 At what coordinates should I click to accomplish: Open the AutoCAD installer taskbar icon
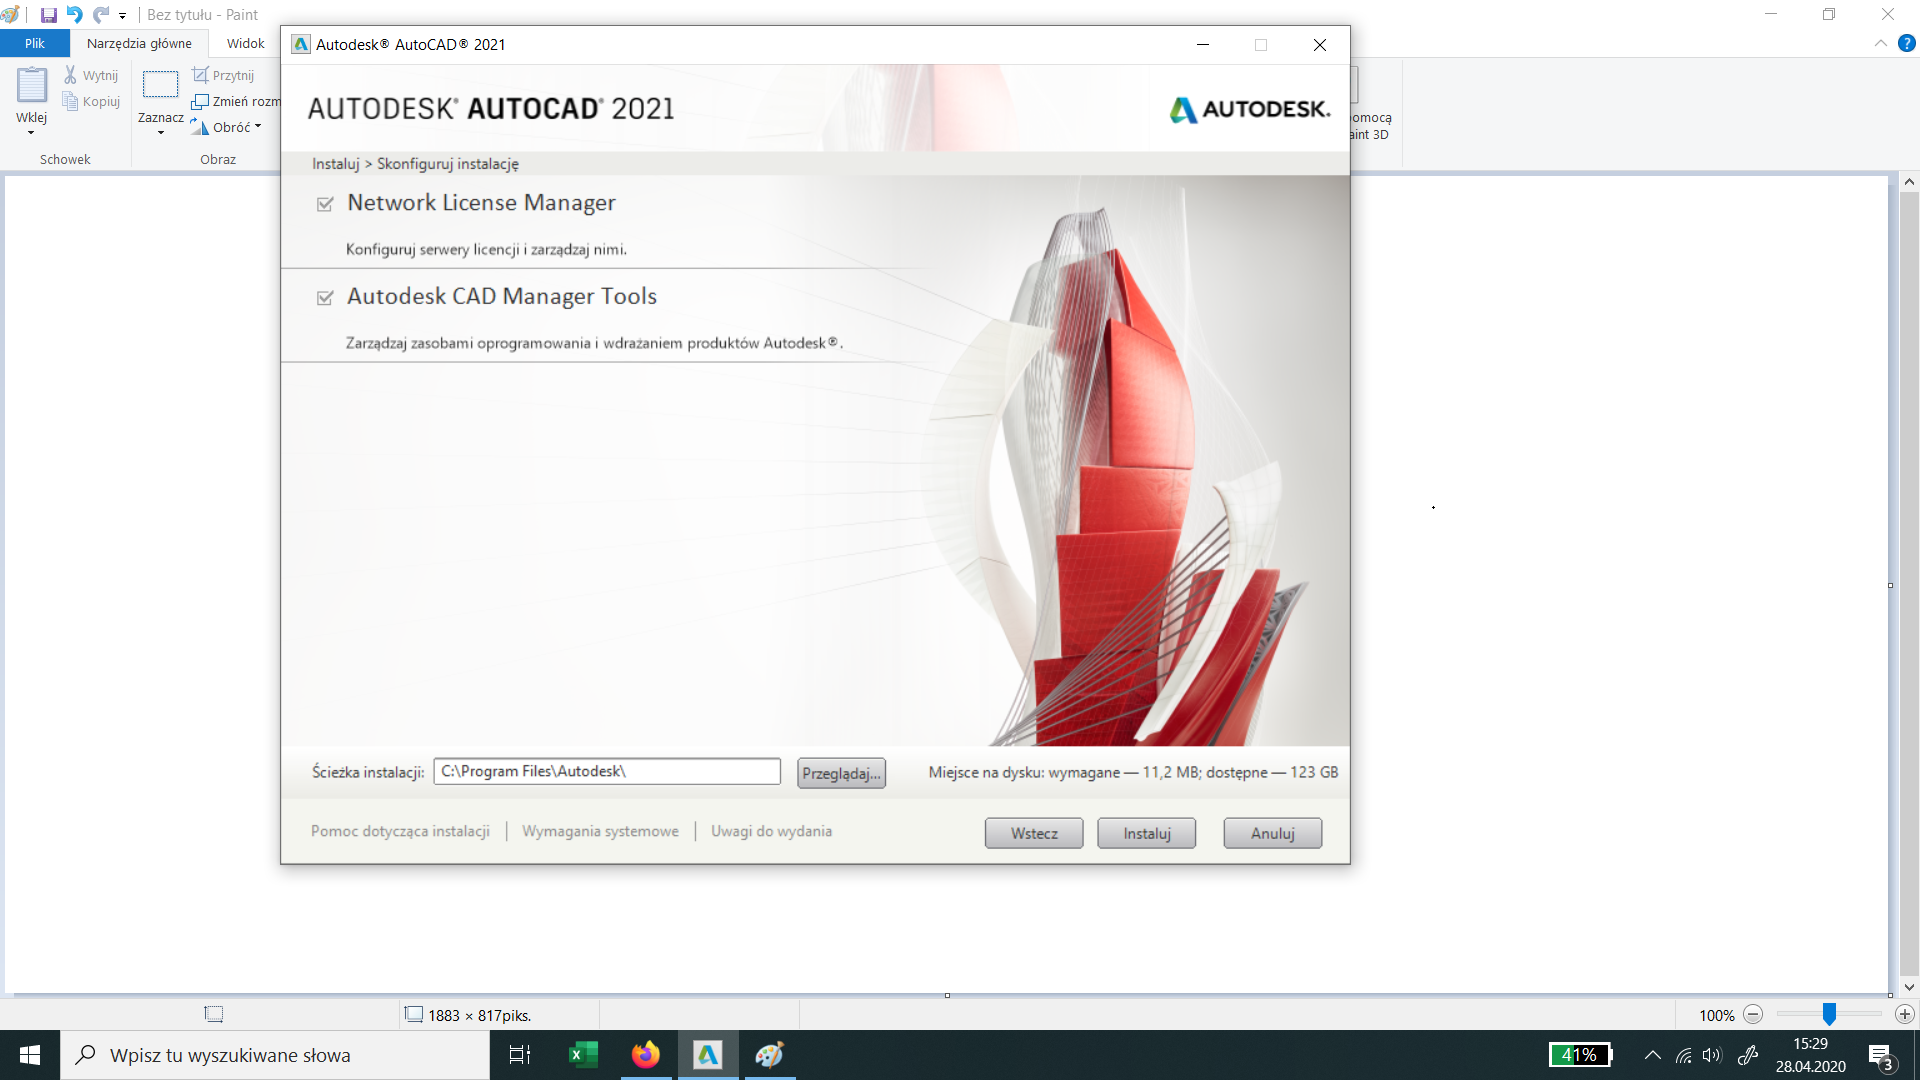pyautogui.click(x=707, y=1054)
